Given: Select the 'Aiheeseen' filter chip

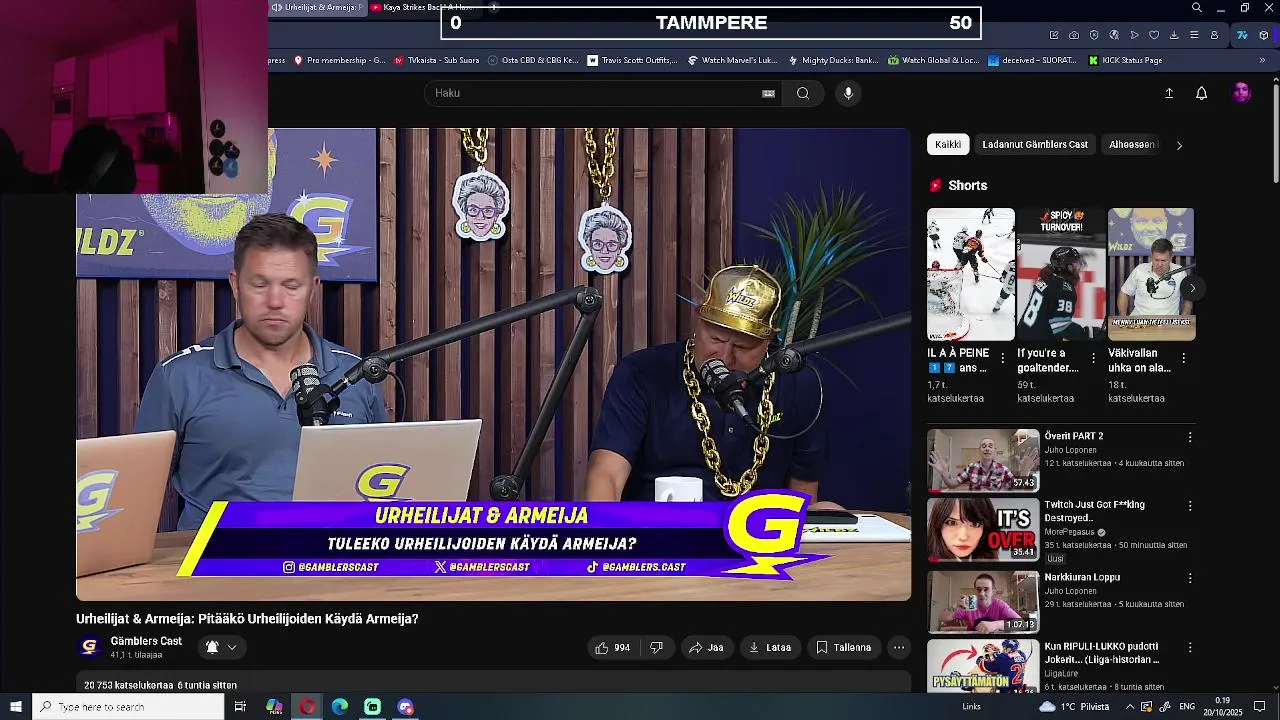Looking at the screenshot, I should tap(1131, 145).
